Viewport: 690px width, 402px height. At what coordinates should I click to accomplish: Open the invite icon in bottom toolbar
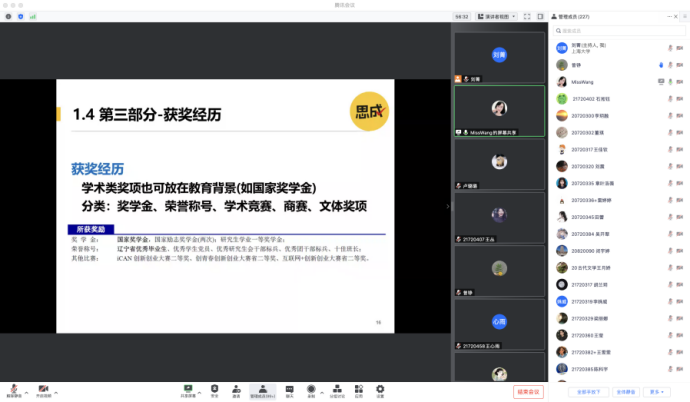point(236,389)
